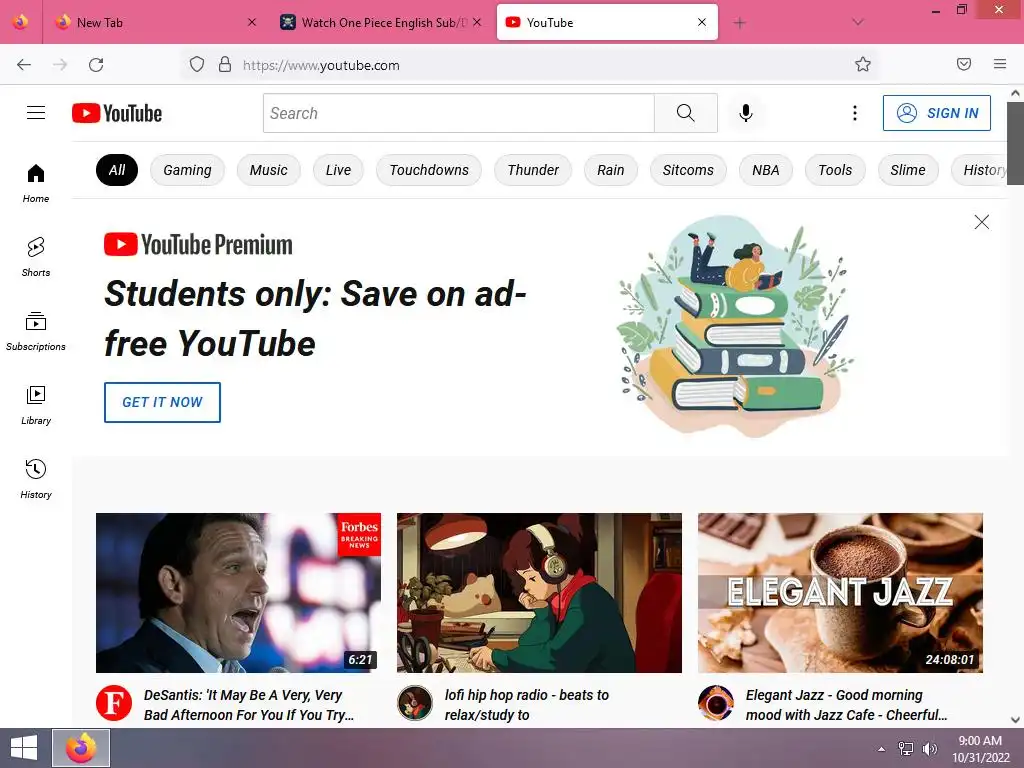Click the Firefox forward arrow

60,65
